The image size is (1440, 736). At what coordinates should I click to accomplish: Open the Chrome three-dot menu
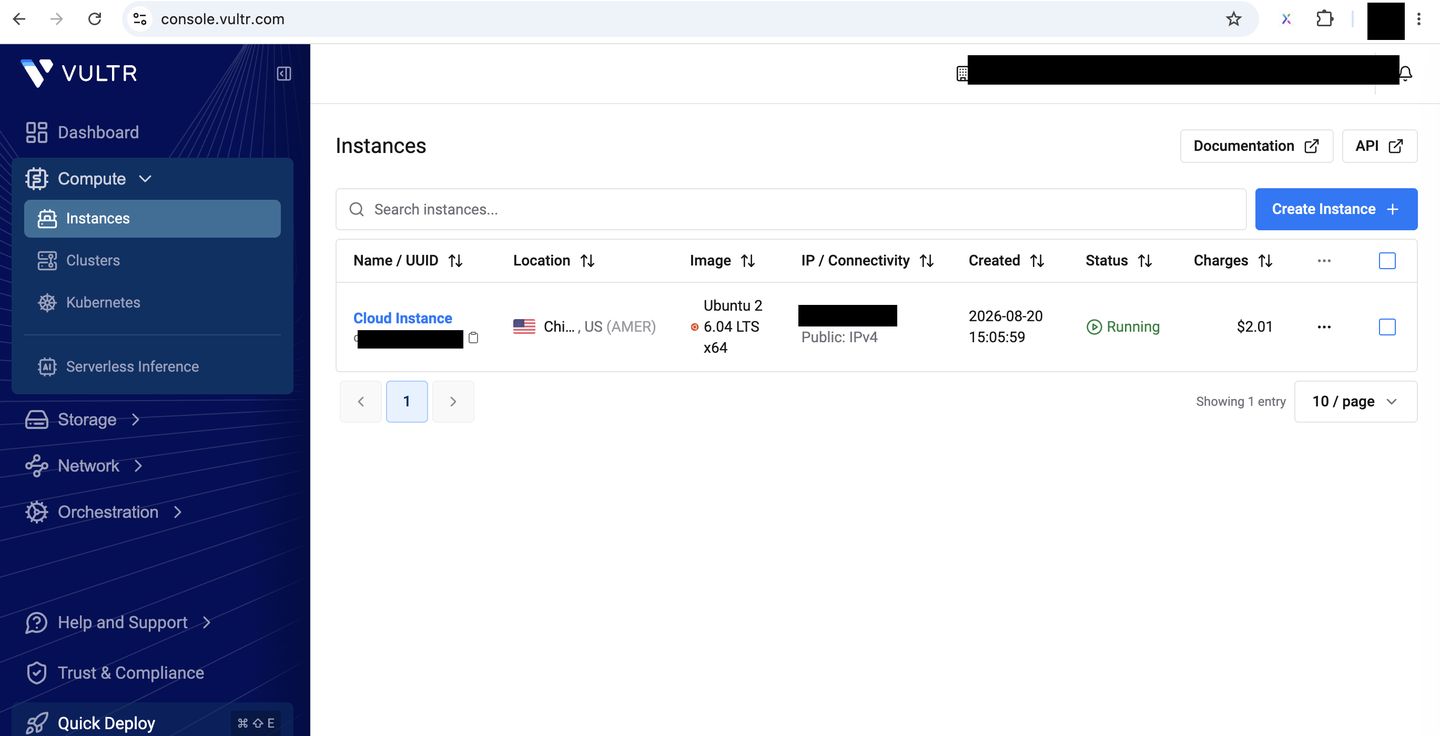click(x=1419, y=19)
